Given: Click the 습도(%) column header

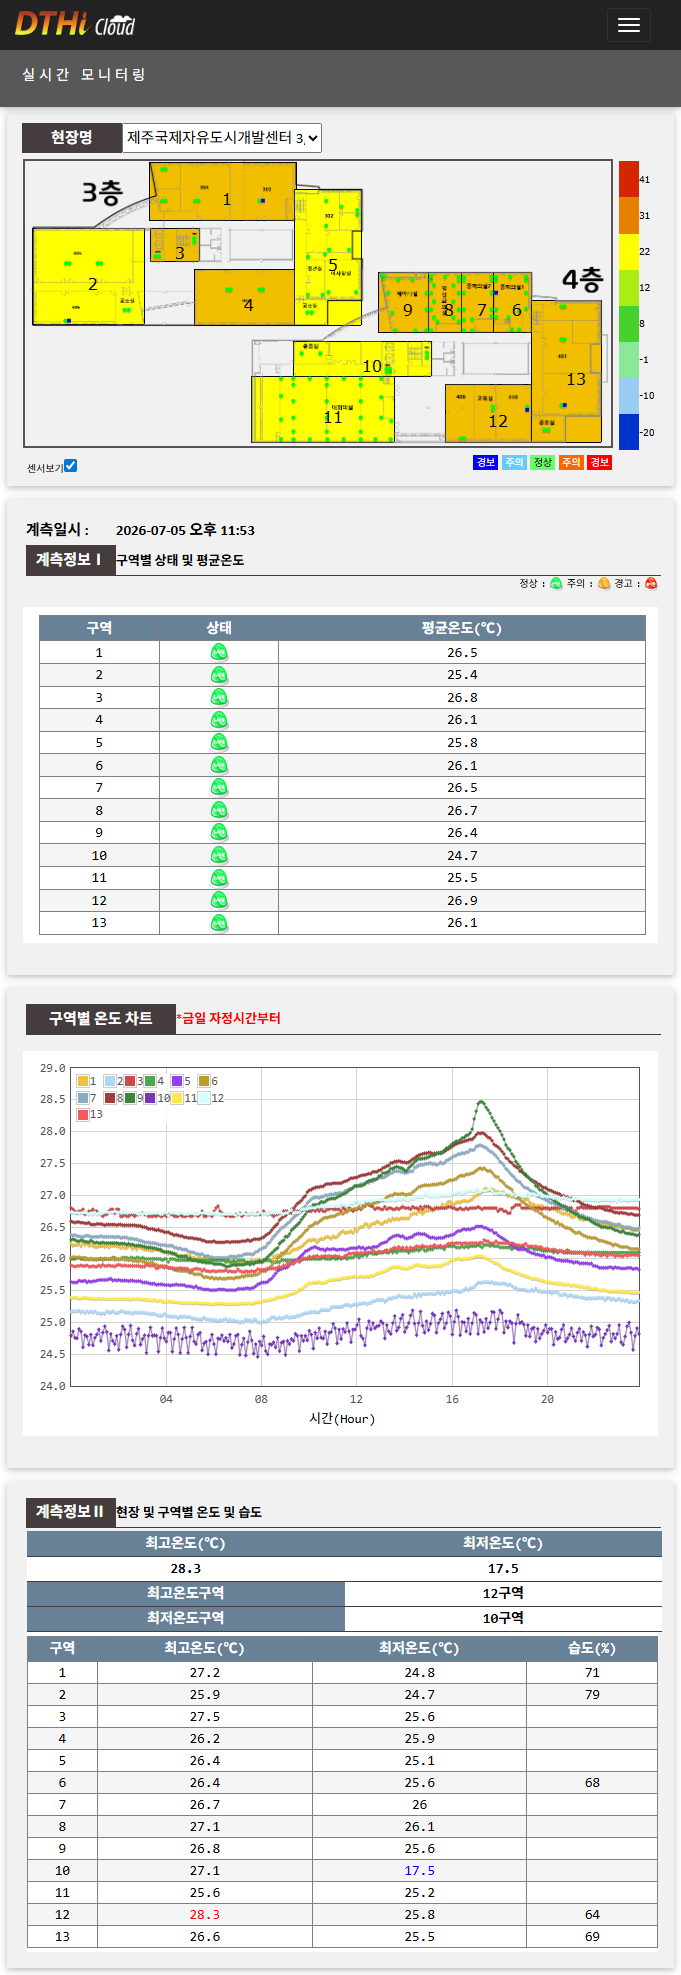Looking at the screenshot, I should [x=592, y=1648].
